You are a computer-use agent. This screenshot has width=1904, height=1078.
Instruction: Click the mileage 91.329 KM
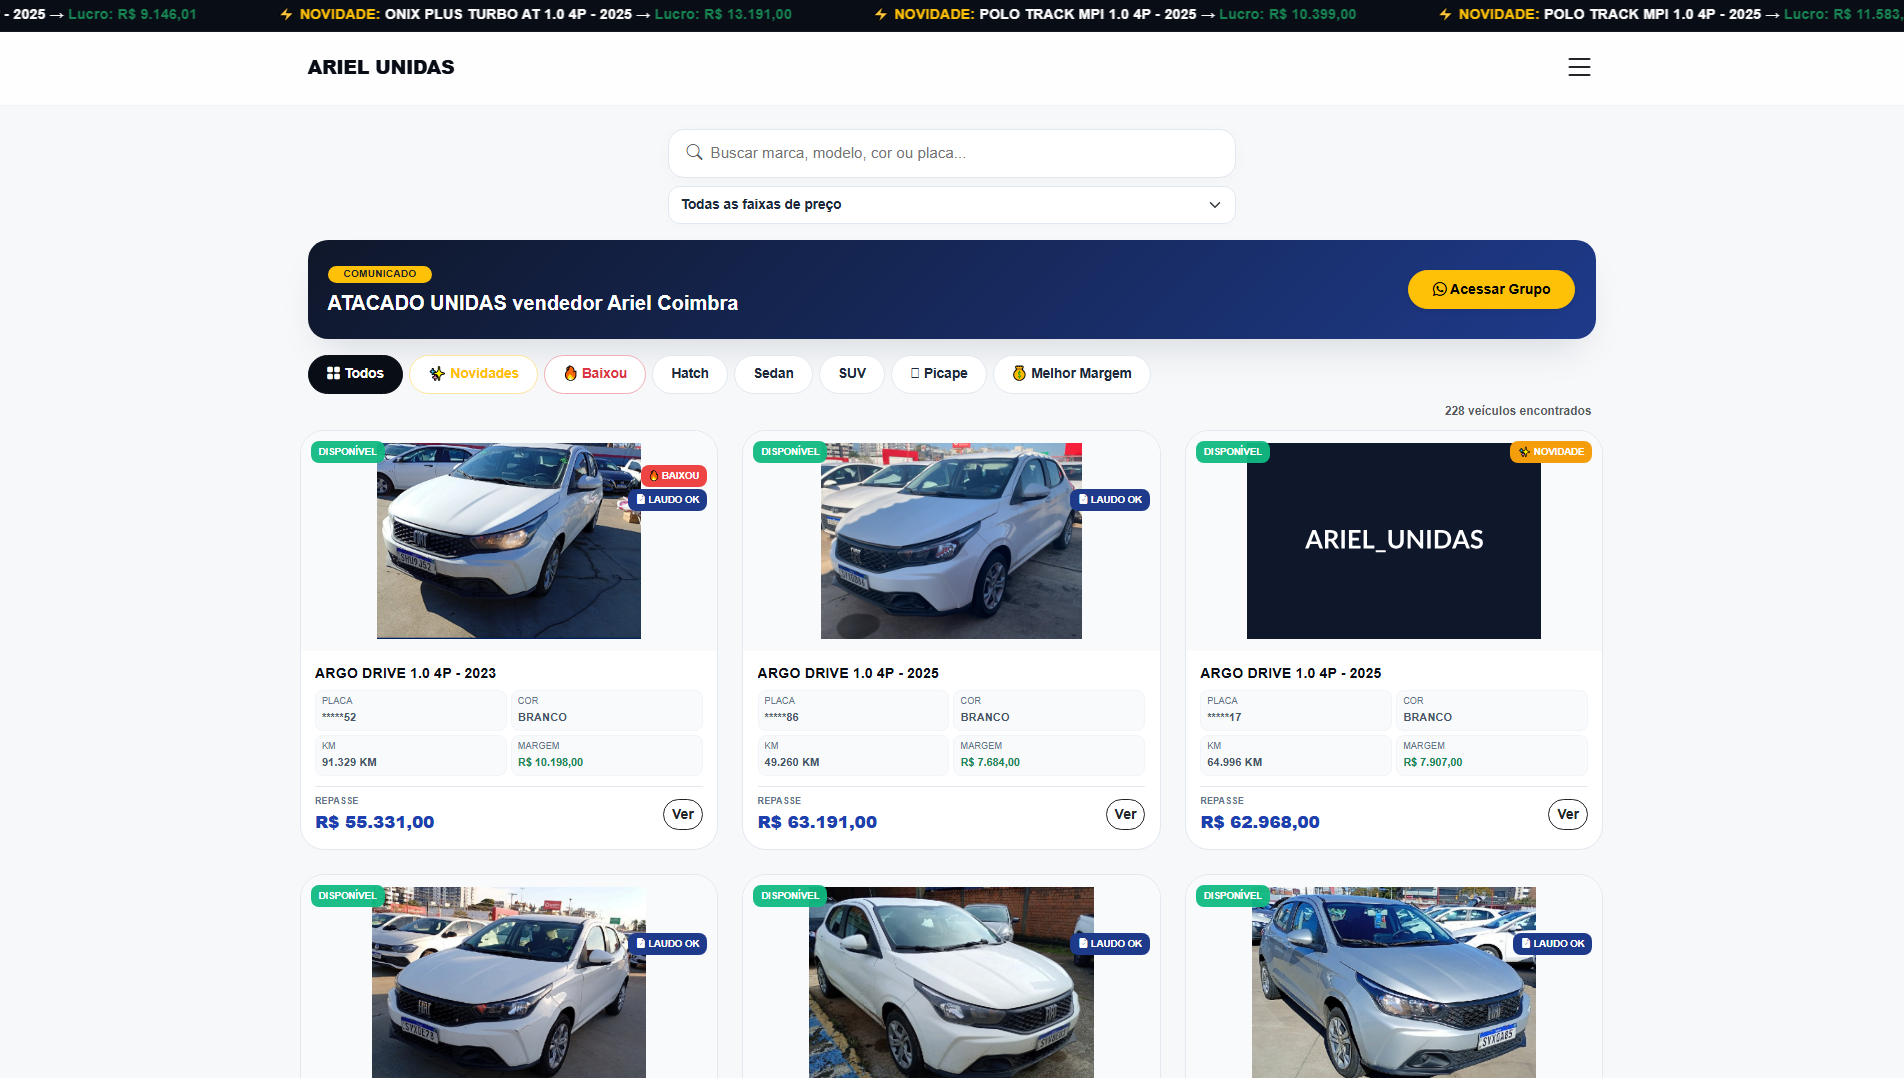(349, 762)
